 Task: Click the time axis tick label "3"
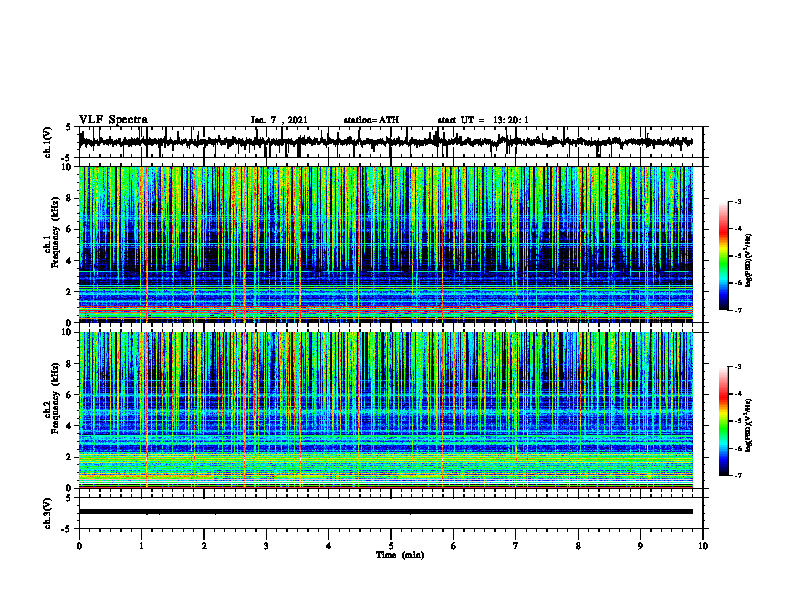click(x=266, y=546)
